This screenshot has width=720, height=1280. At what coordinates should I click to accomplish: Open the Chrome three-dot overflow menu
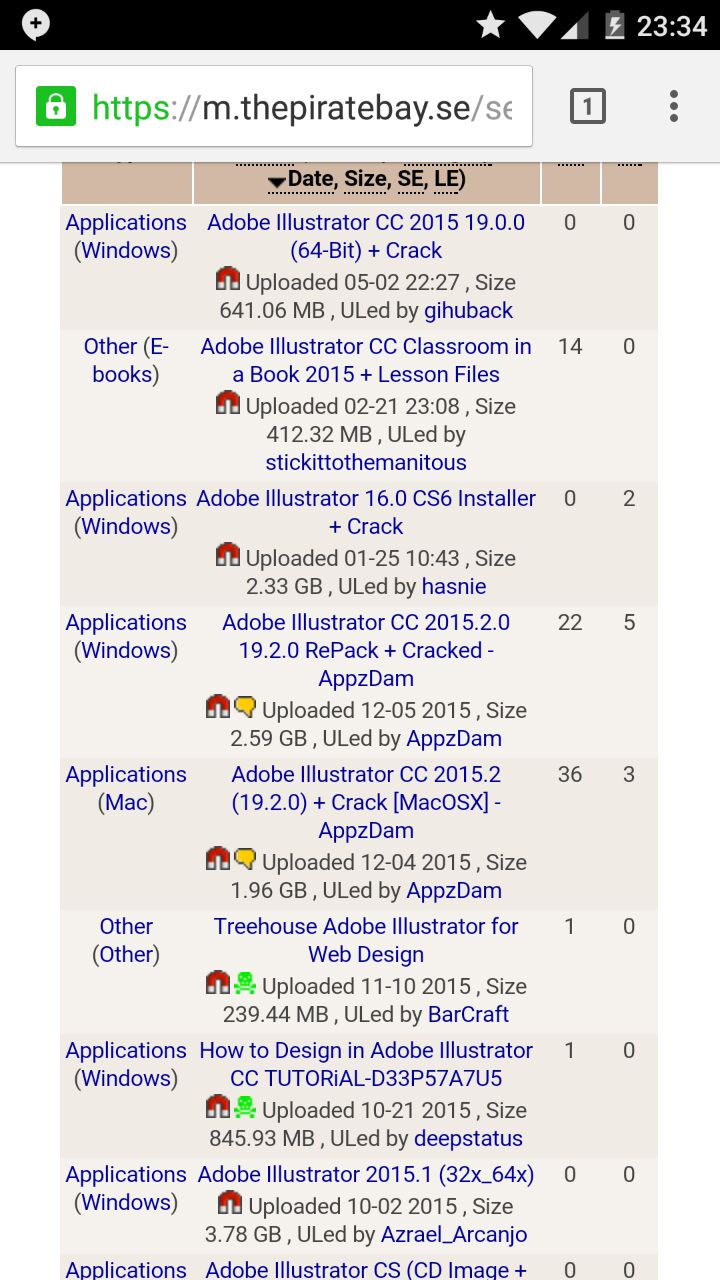674,106
